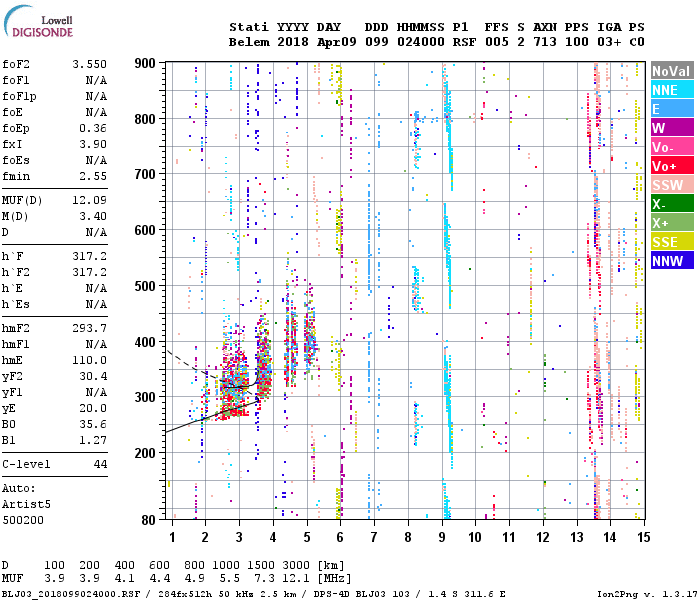Click the 300 km height axis label
The width and height of the screenshot is (700, 600).
[x=145, y=397]
